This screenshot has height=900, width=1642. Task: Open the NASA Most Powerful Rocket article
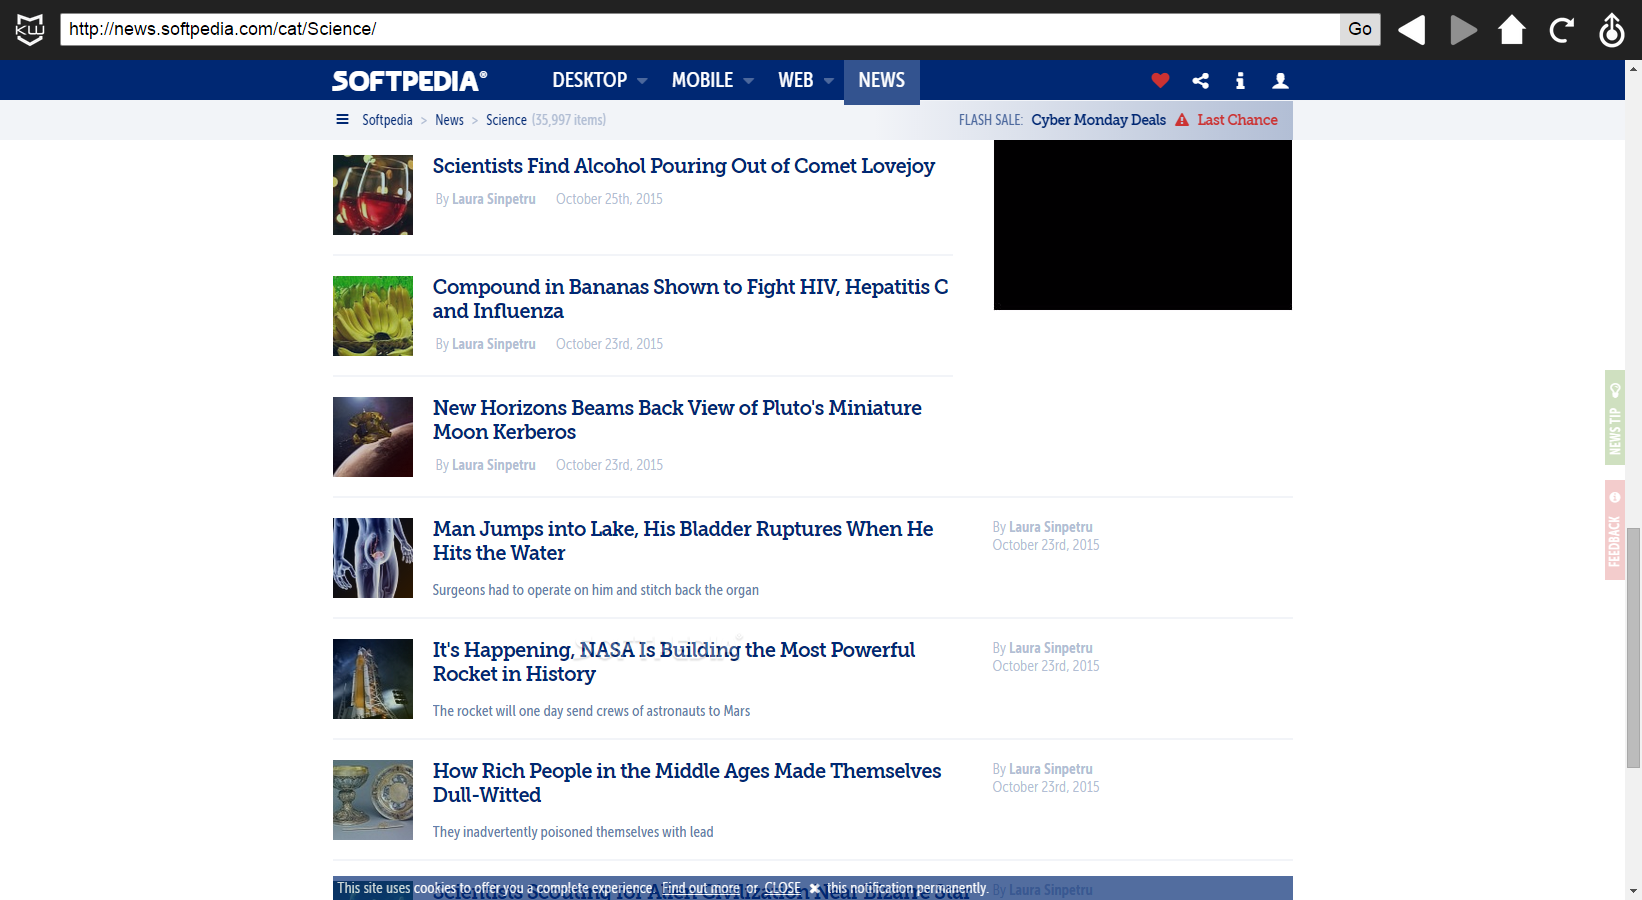coord(674,662)
